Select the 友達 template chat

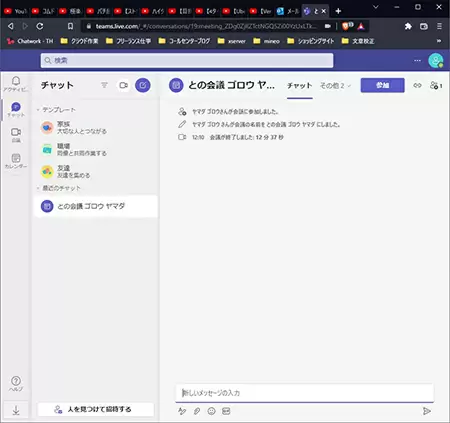tap(96, 172)
